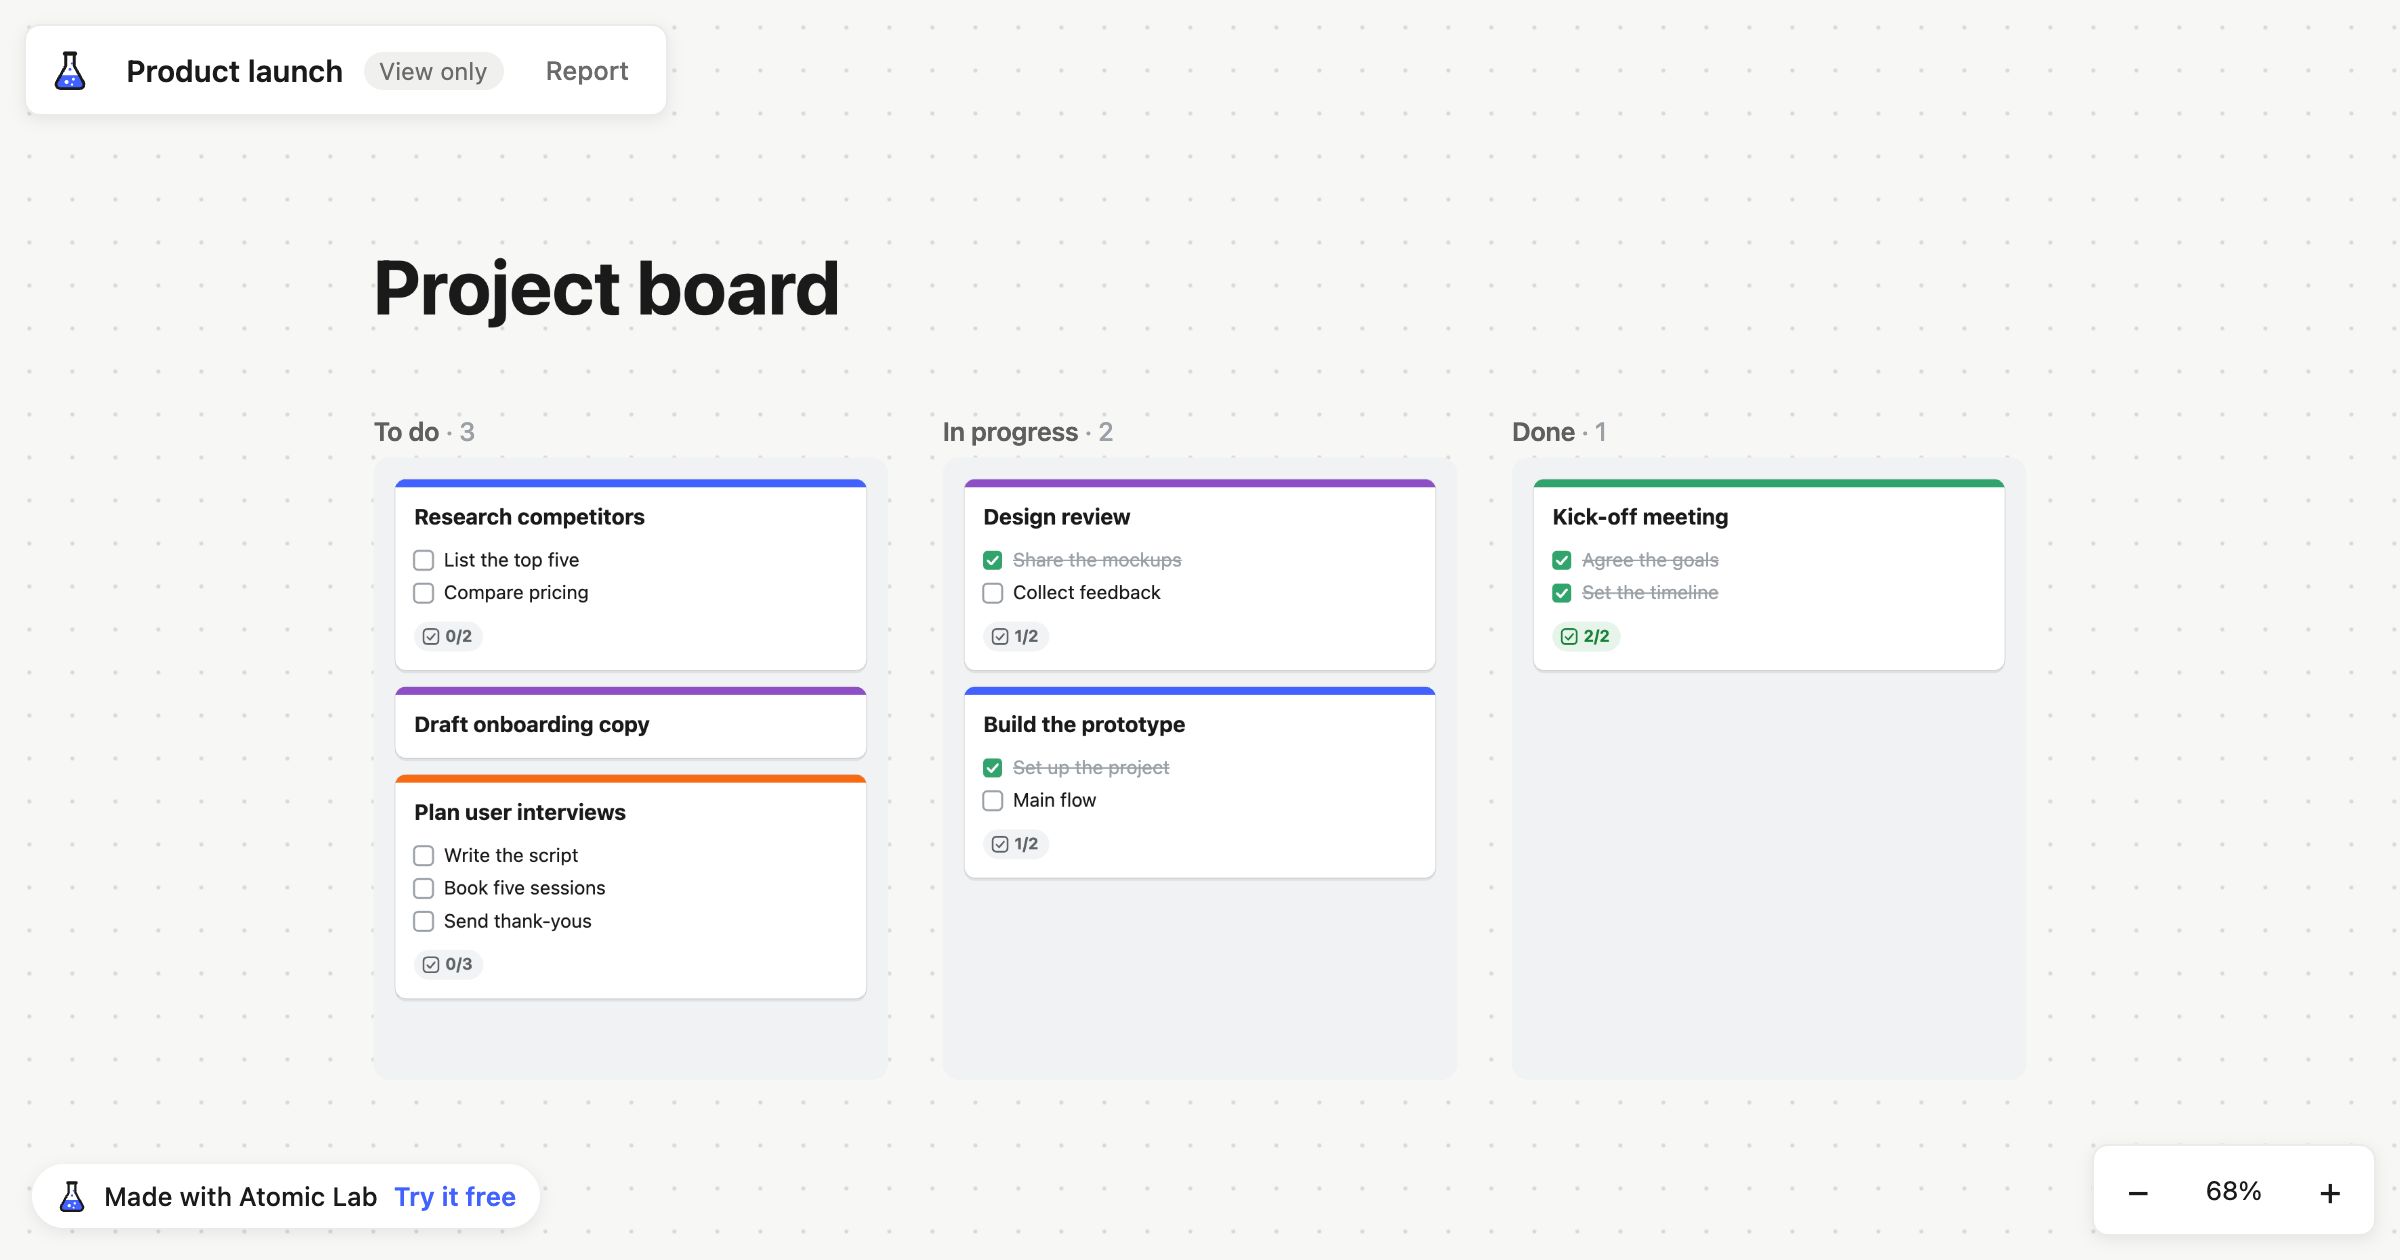The width and height of the screenshot is (2400, 1260).
Task: Check the List the top five checkbox
Action: pyautogui.click(x=424, y=560)
